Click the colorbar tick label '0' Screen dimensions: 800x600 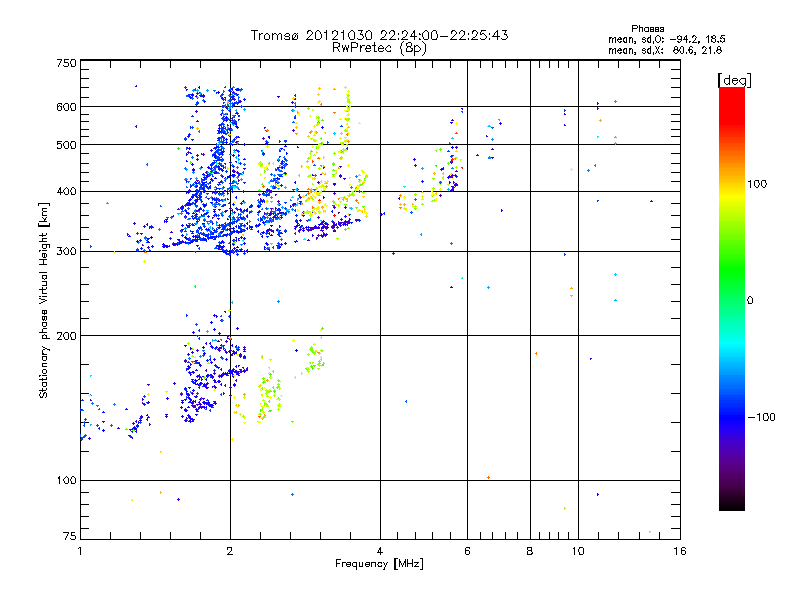(x=750, y=301)
